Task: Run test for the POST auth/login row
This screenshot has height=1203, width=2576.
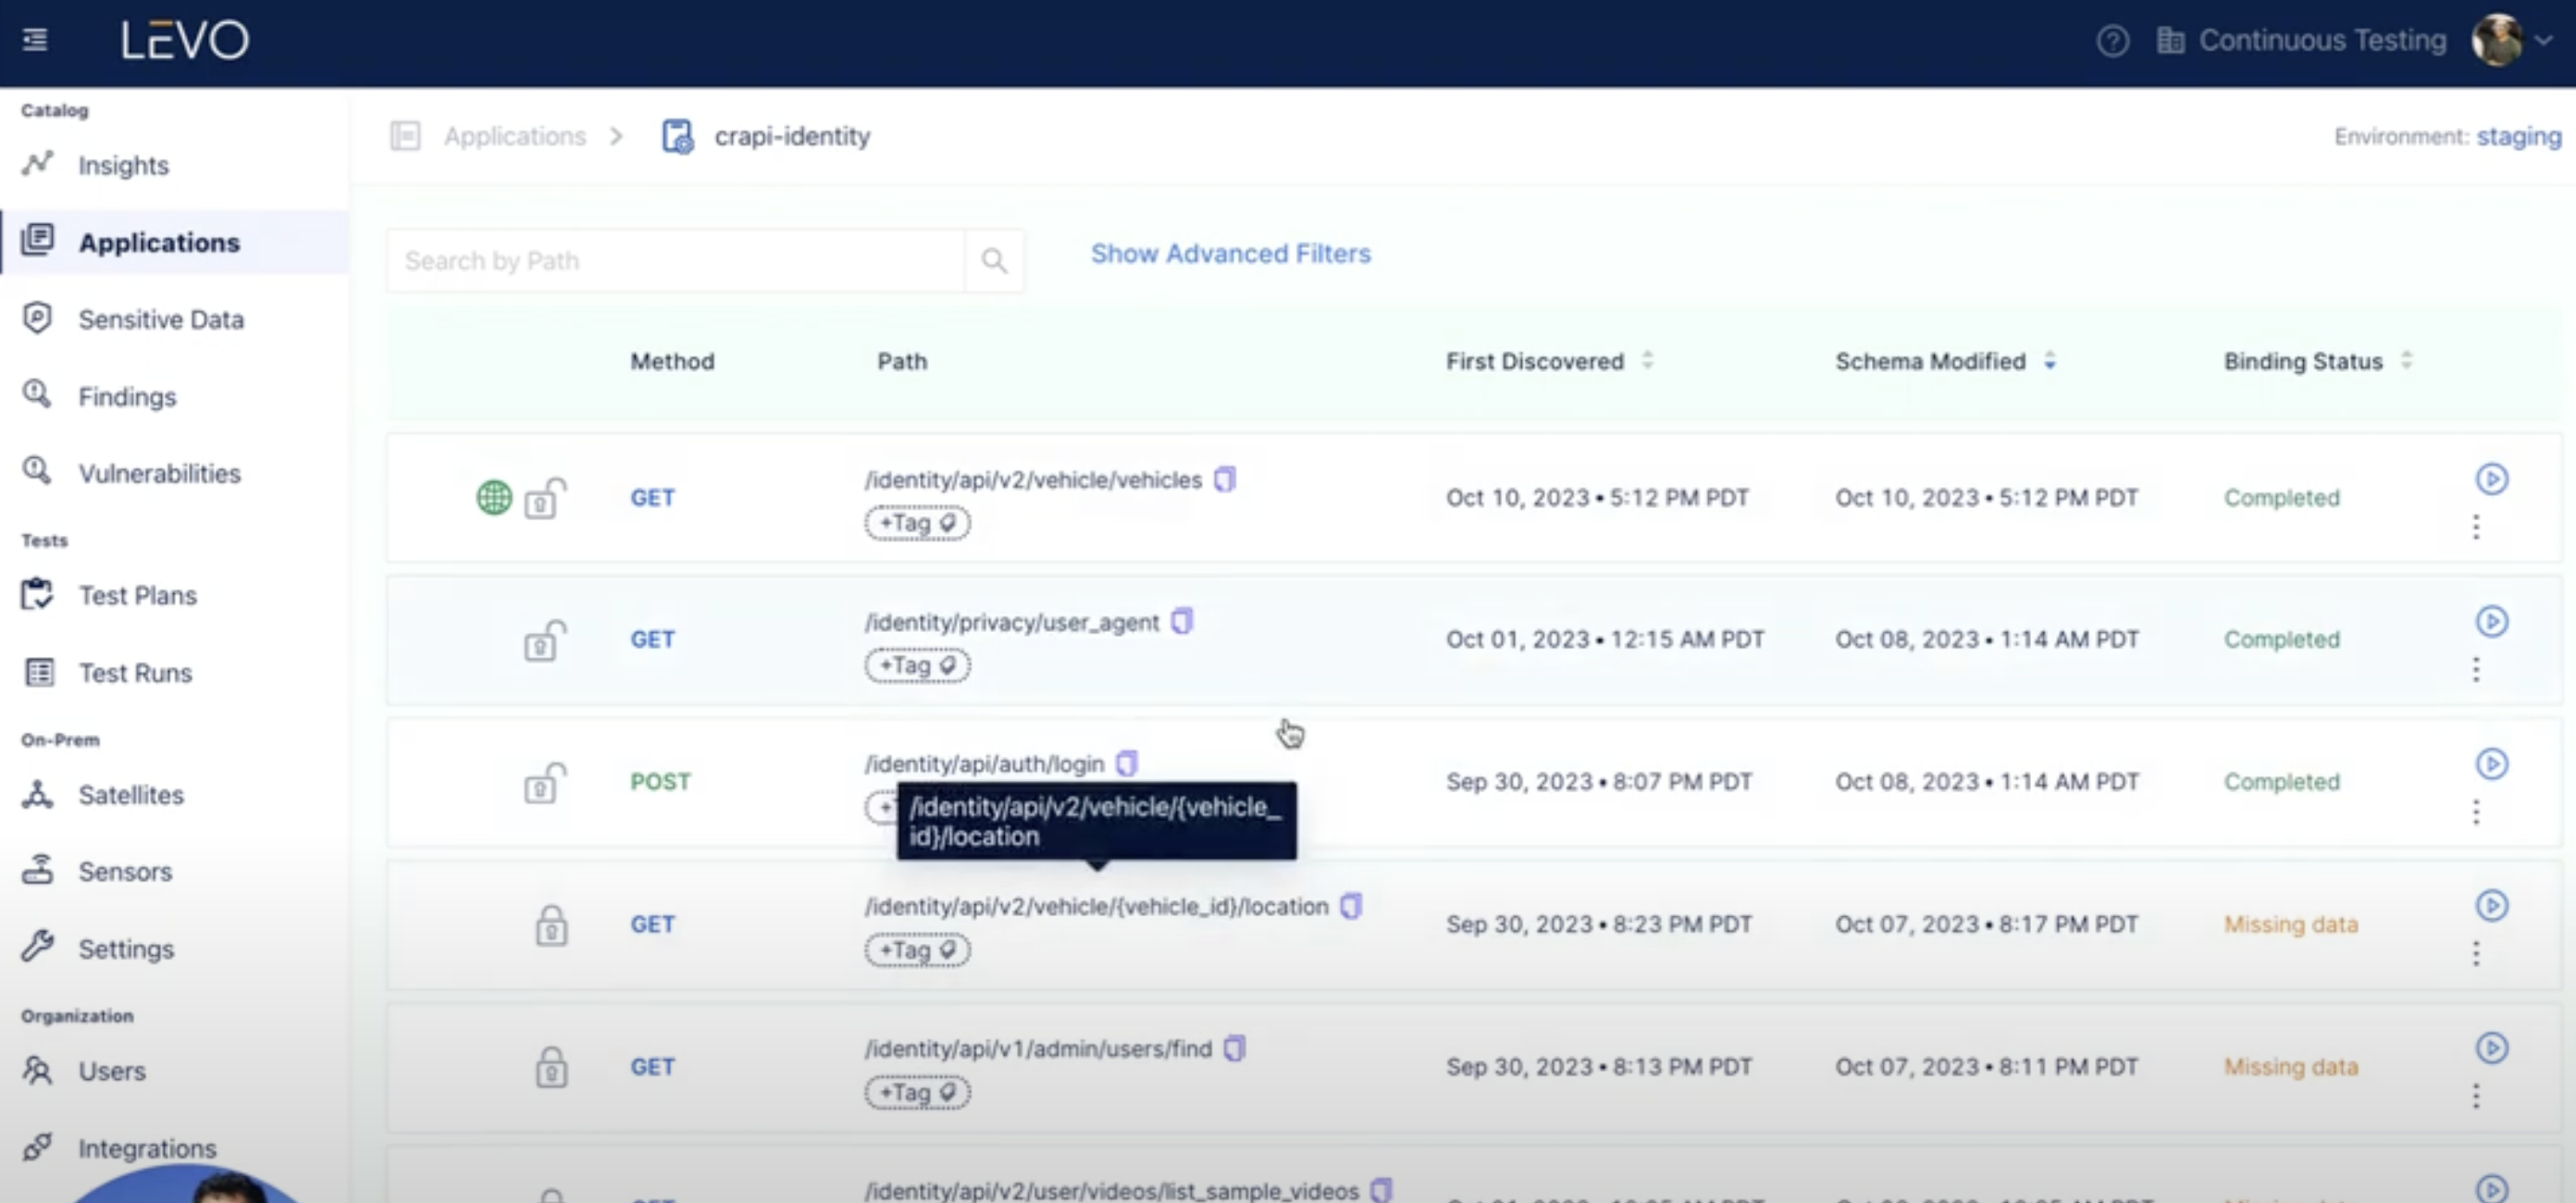Action: coord(2491,764)
